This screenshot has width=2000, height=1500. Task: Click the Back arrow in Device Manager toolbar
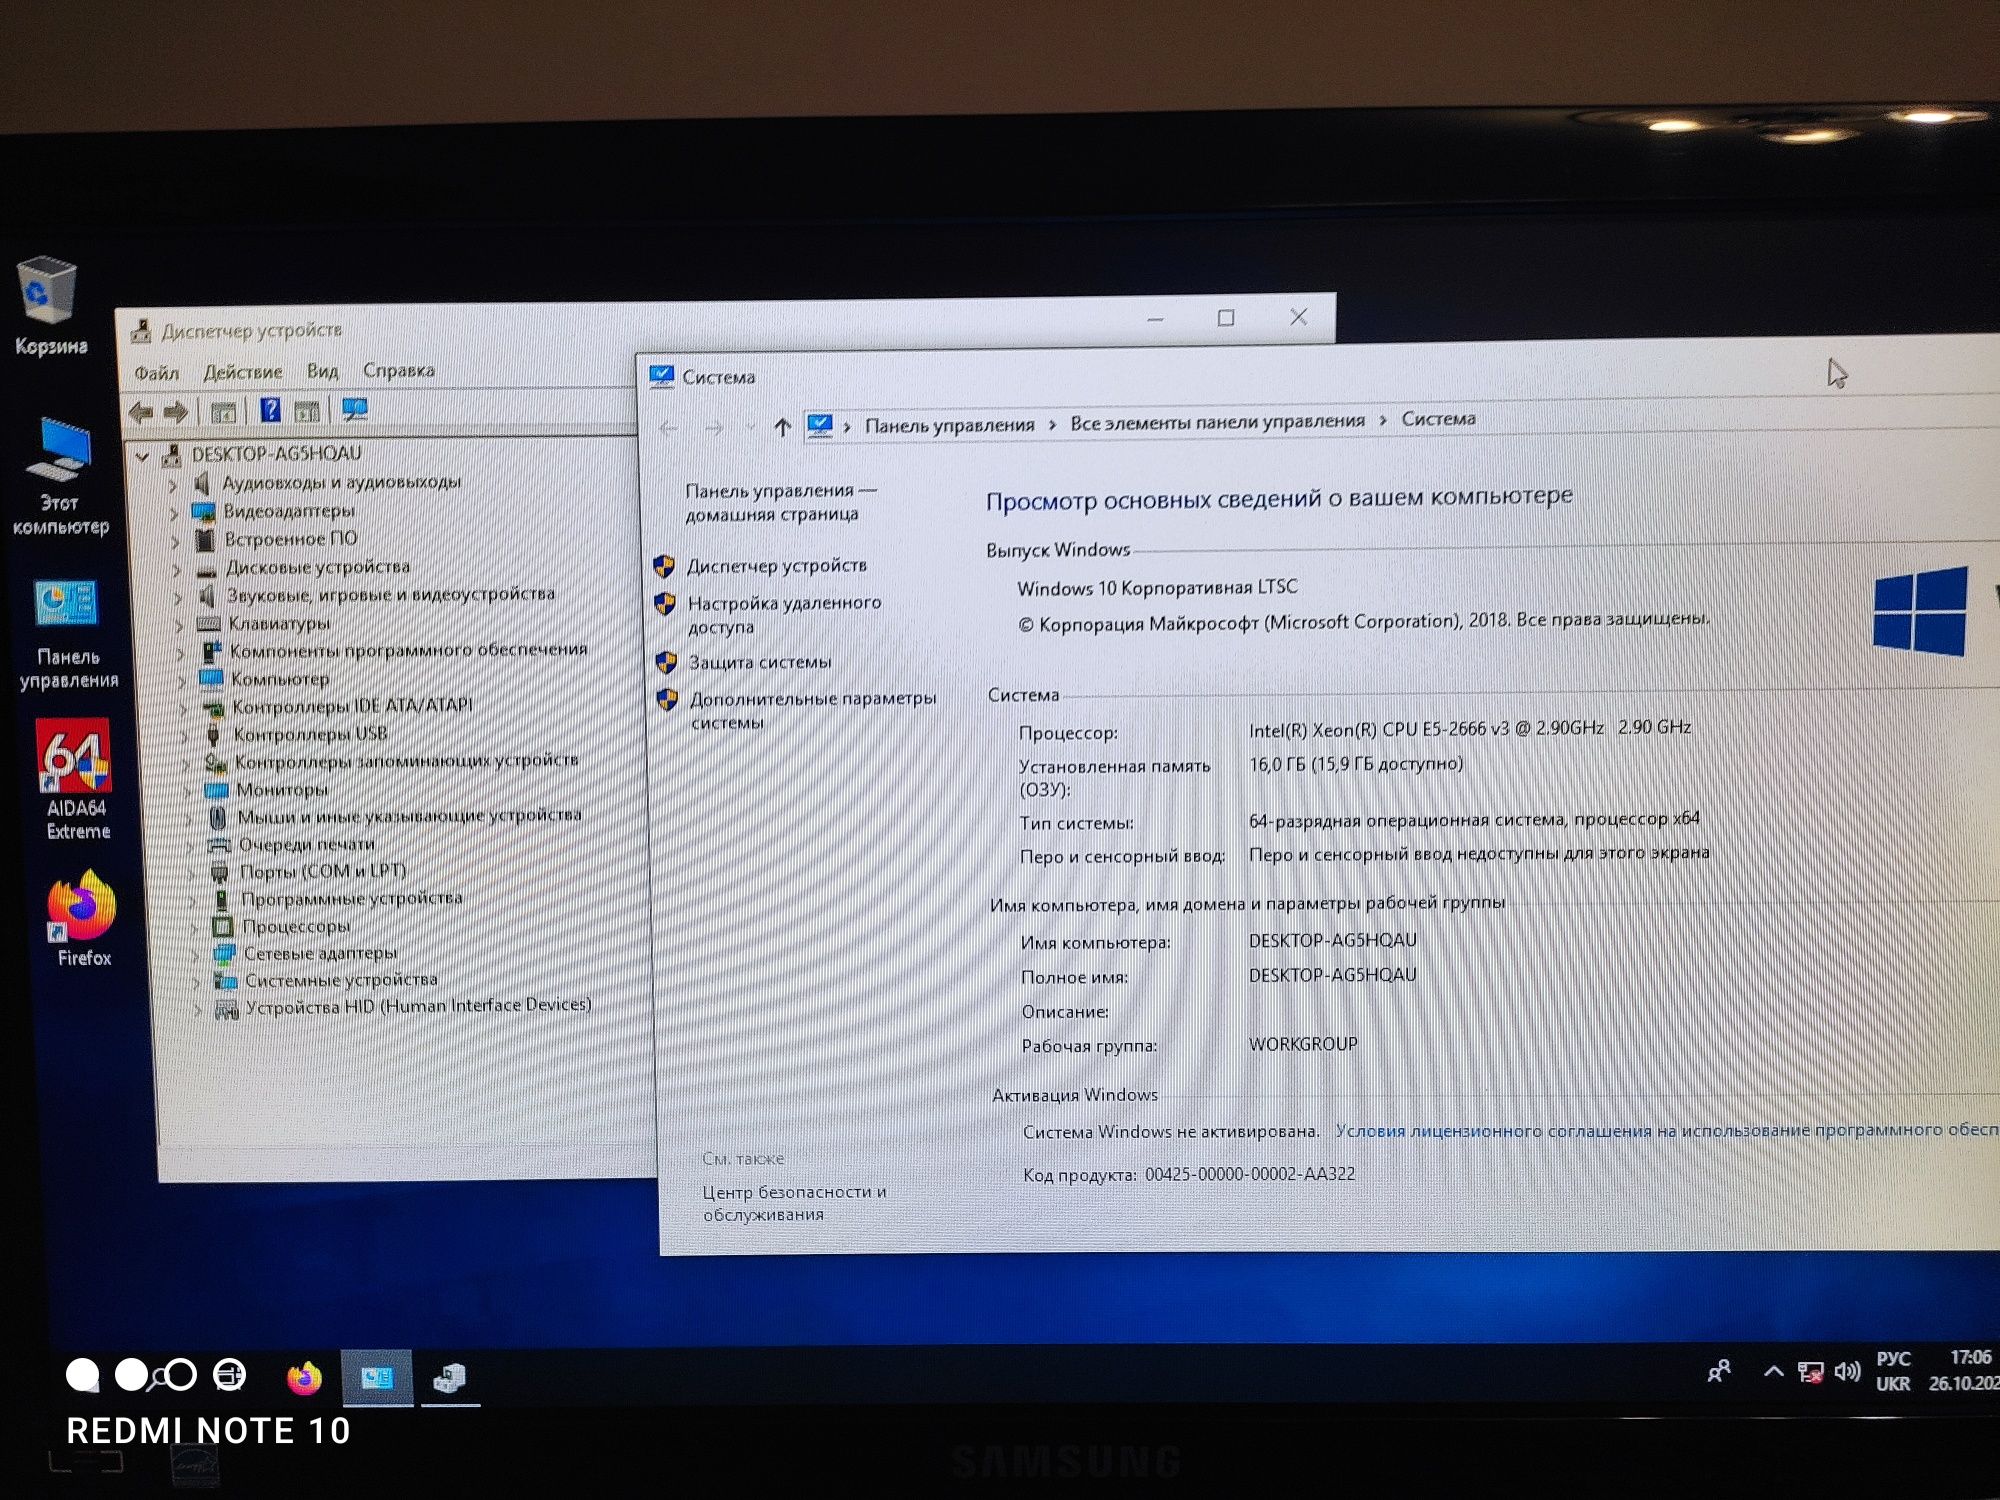142,411
